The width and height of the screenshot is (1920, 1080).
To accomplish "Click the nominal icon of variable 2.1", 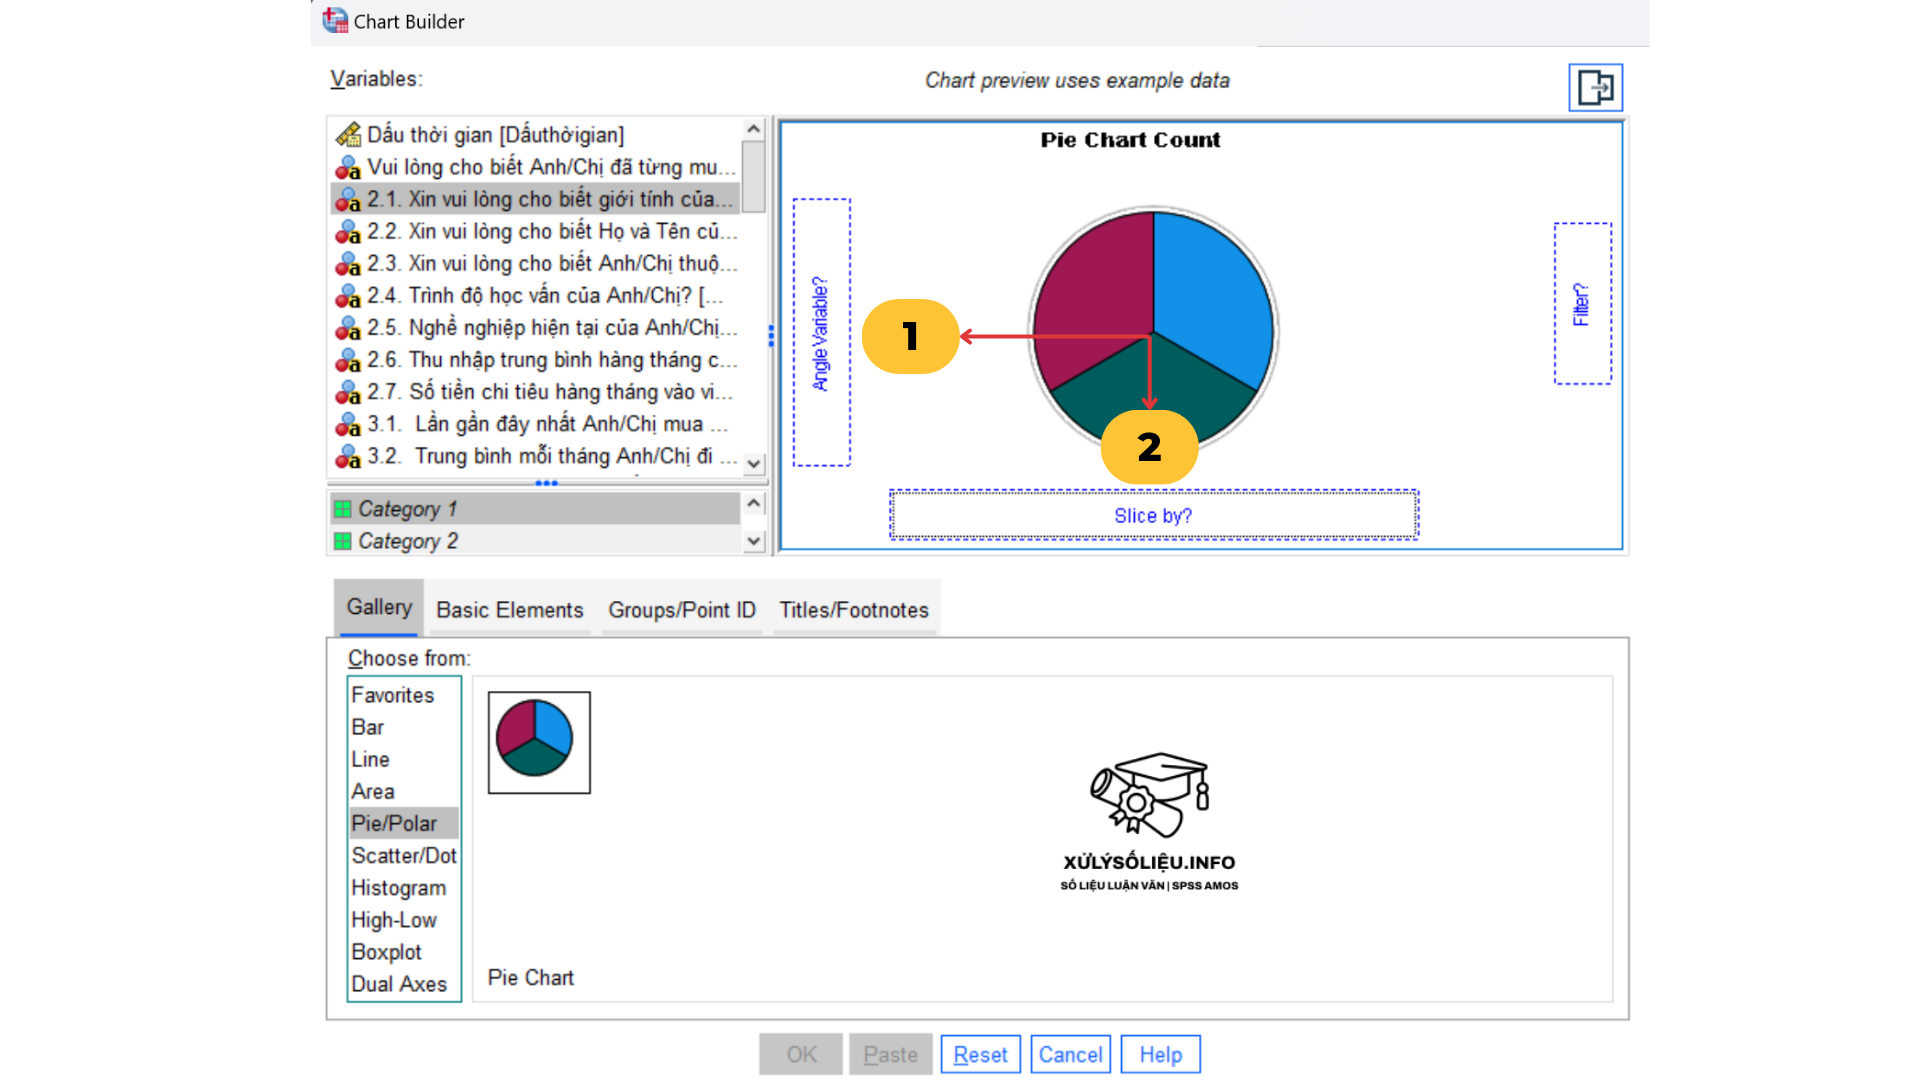I will (x=348, y=199).
